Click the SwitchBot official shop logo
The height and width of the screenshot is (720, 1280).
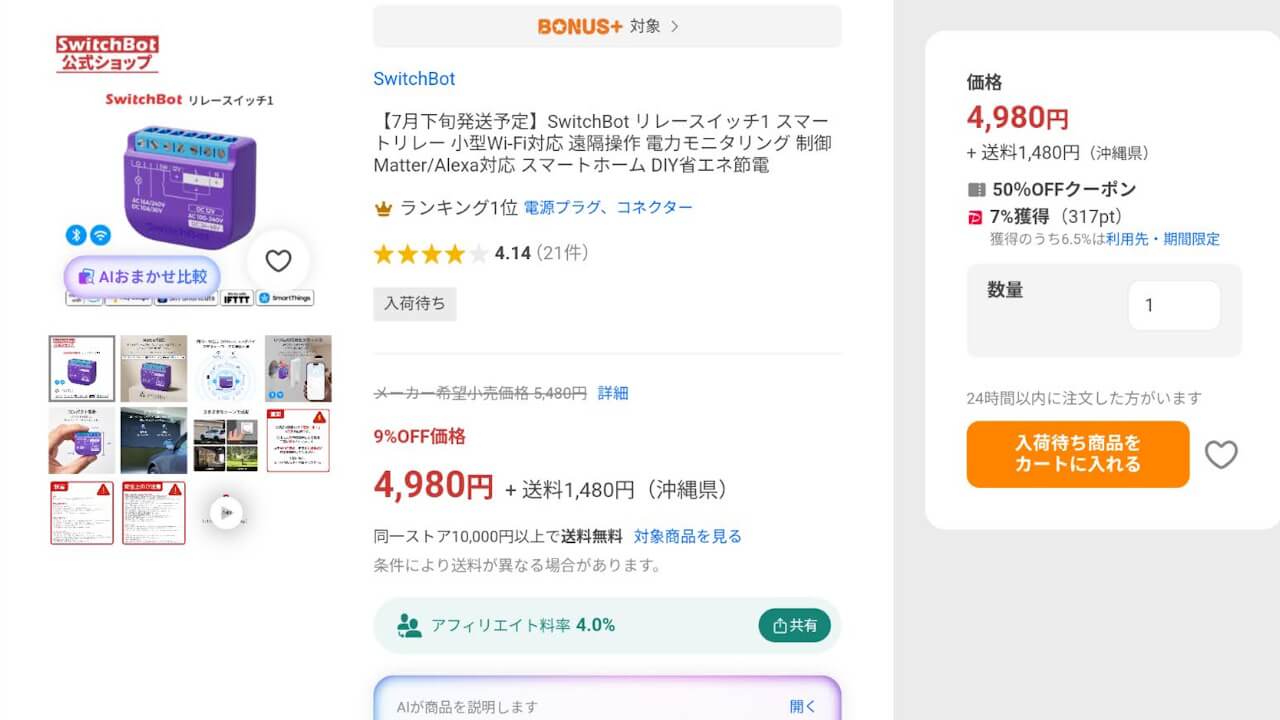(107, 53)
